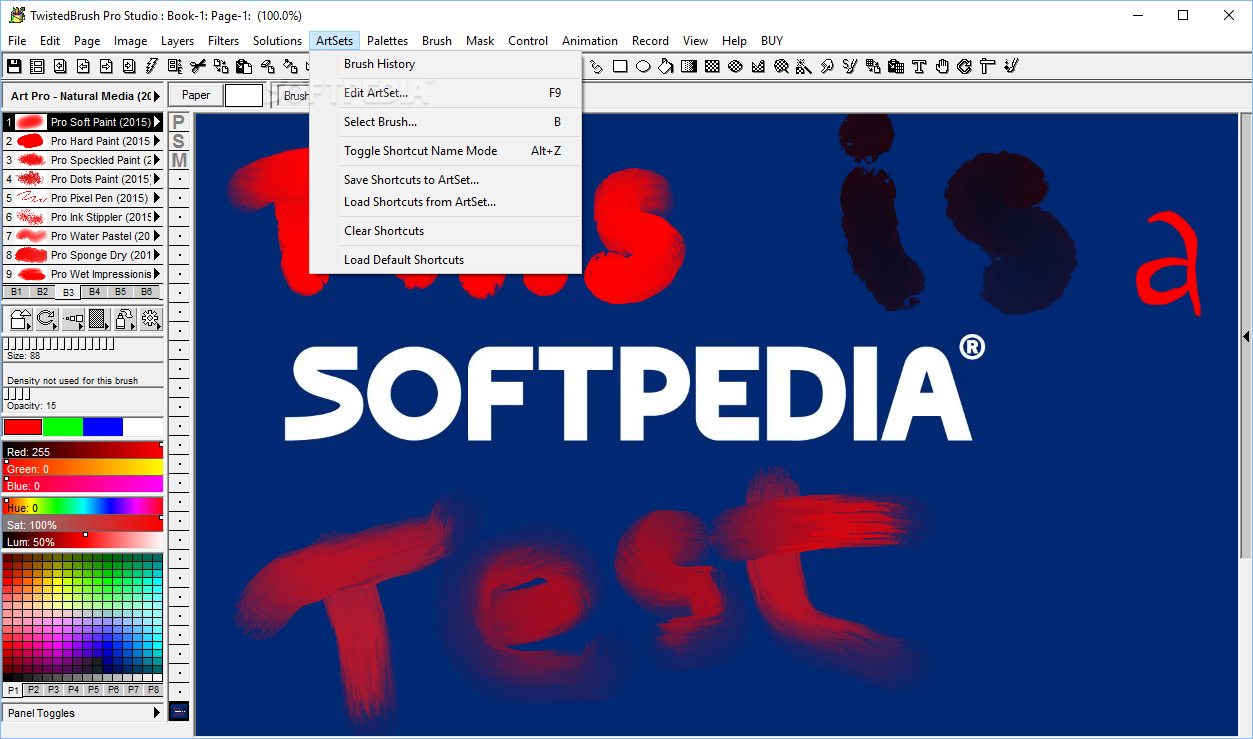Image resolution: width=1253 pixels, height=739 pixels.
Task: Select the gradient fill tool
Action: point(689,66)
